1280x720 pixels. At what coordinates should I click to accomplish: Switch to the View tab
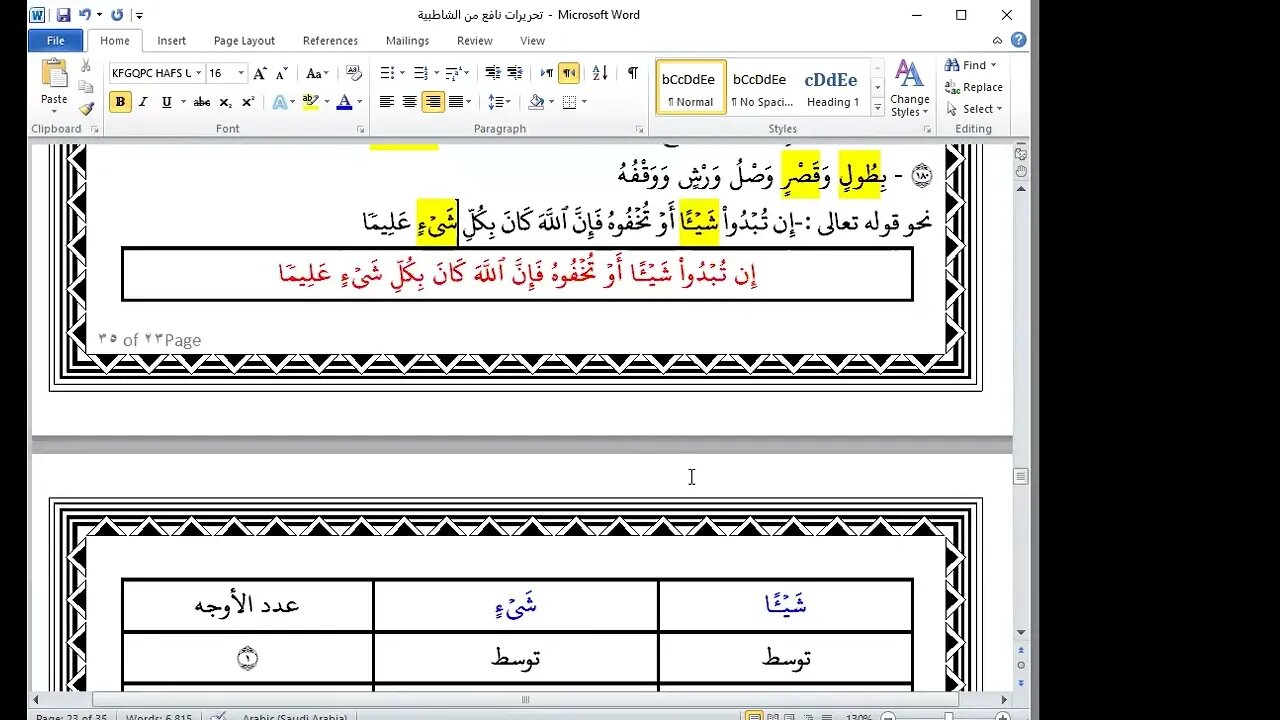[532, 41]
